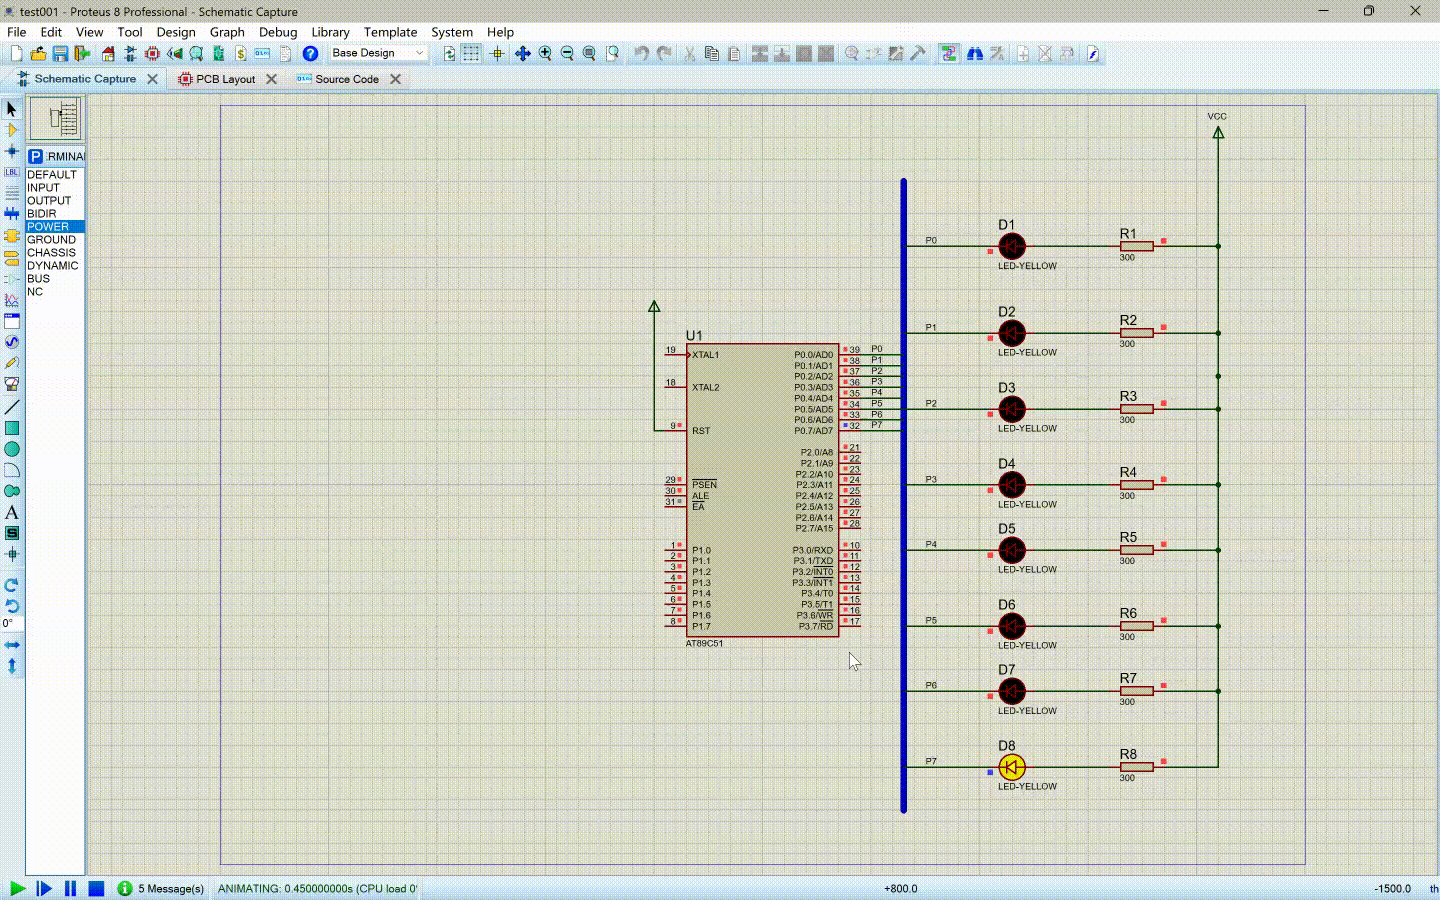Close the Schematic Capture tab

click(x=152, y=79)
